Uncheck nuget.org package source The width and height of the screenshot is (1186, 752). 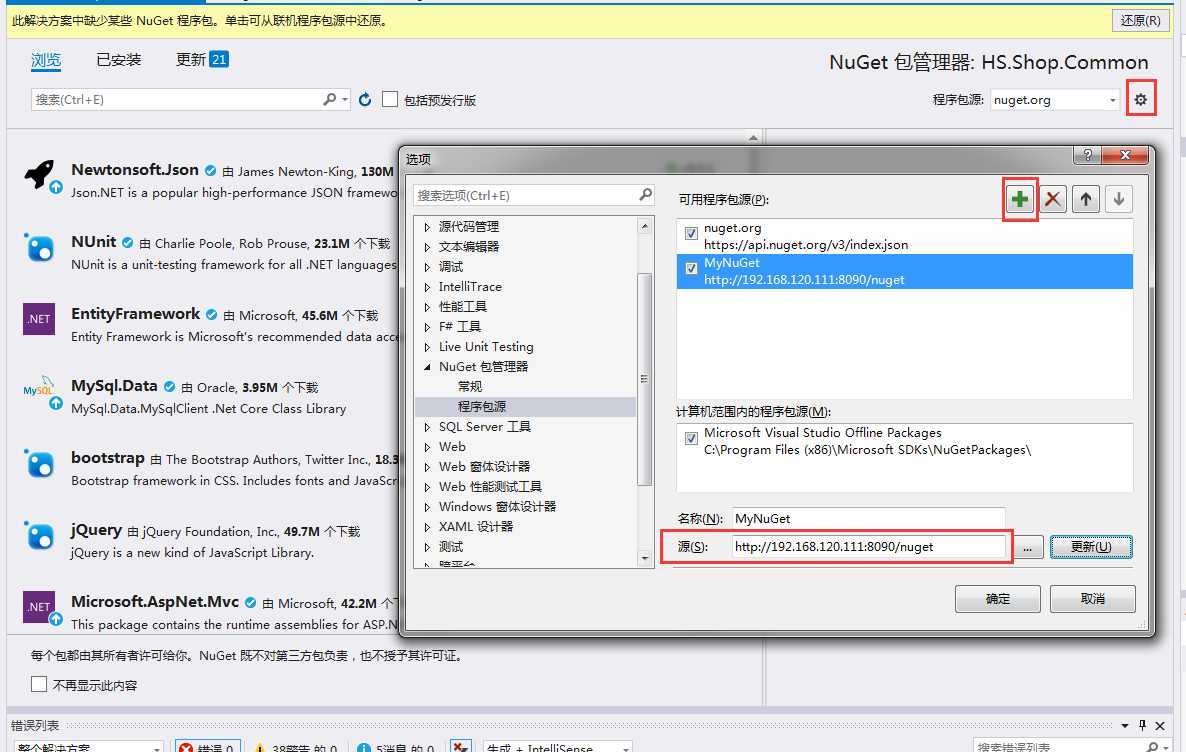point(691,233)
